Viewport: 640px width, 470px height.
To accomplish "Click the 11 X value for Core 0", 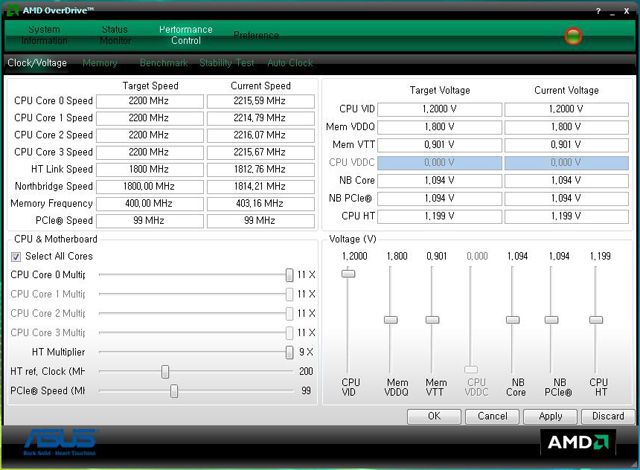I will [x=306, y=275].
